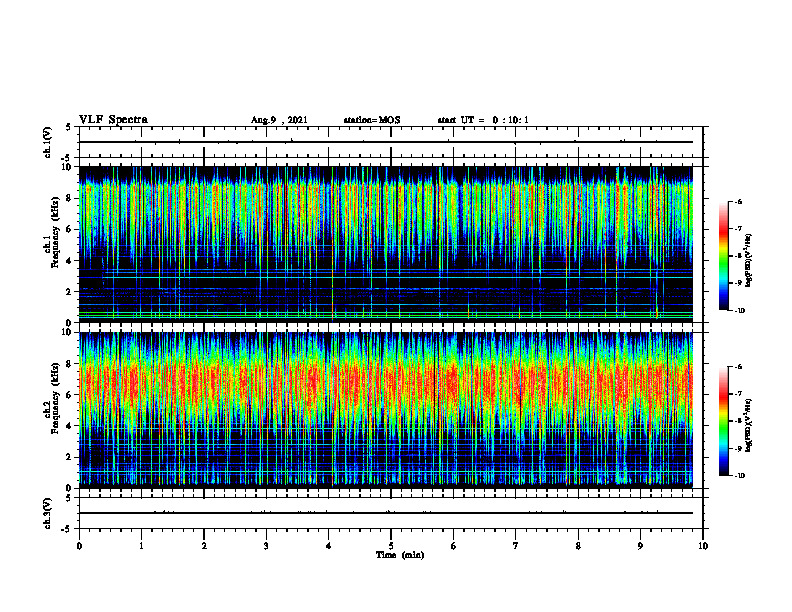The height and width of the screenshot is (612, 792).
Task: Click the "6" kHz tick of ch.2 spectrogram
Action: point(70,395)
